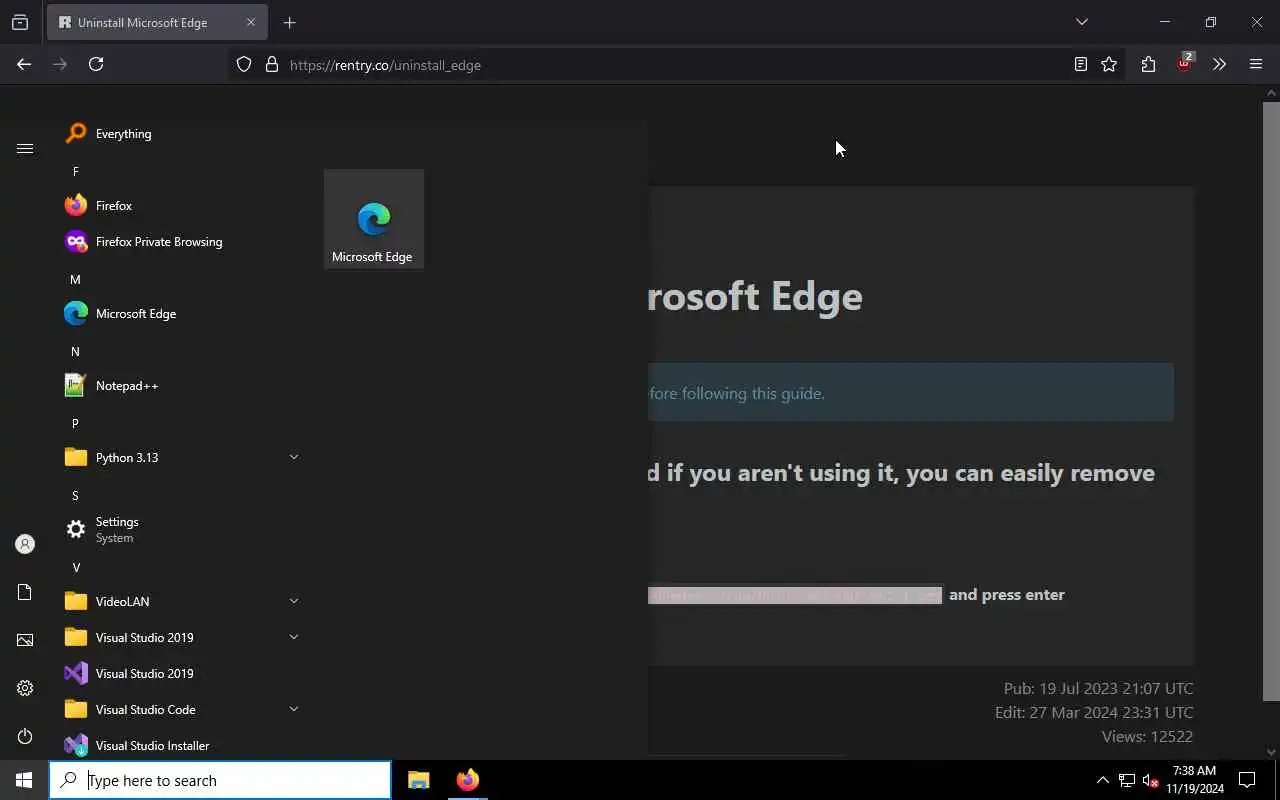Click the pinned Microsoft Edge tile
This screenshot has height=800, width=1280.
pos(373,219)
